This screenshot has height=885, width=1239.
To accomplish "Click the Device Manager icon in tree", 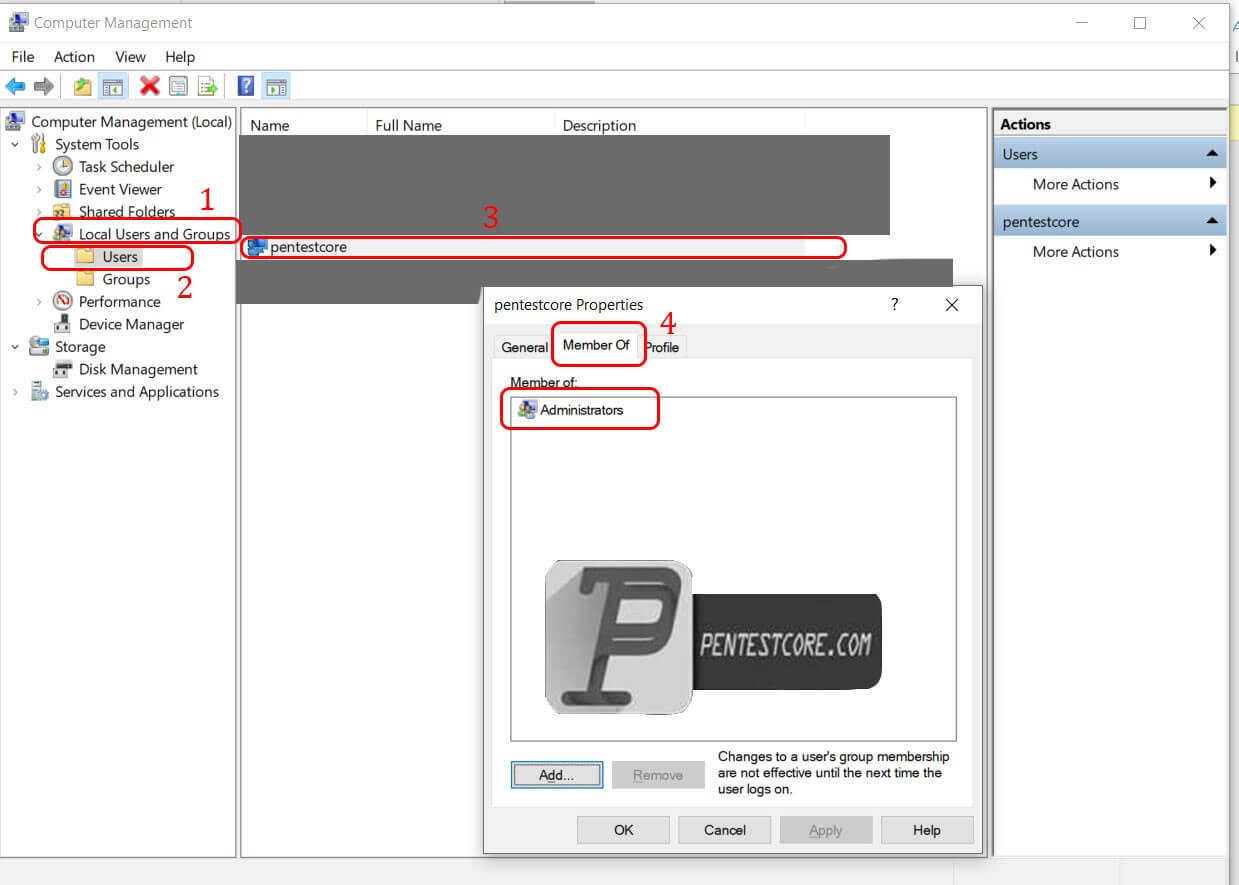I will (x=63, y=324).
